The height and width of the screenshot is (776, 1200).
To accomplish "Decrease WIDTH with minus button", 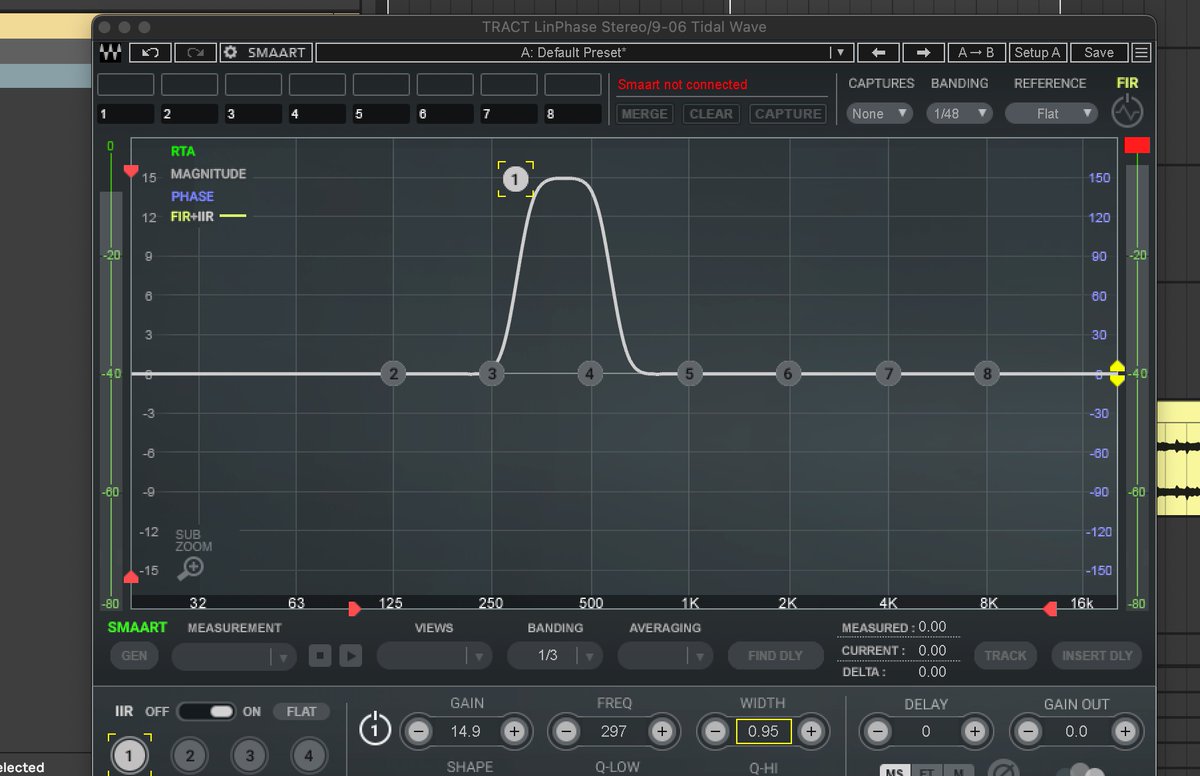I will coord(716,732).
